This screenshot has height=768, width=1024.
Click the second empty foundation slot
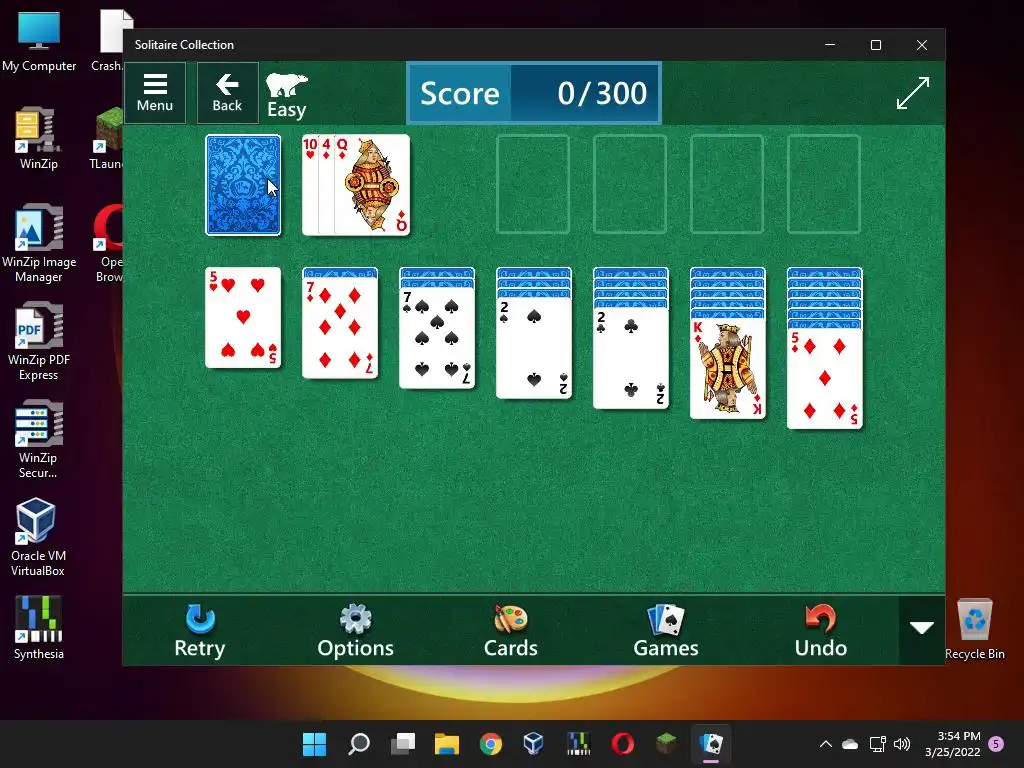[630, 184]
